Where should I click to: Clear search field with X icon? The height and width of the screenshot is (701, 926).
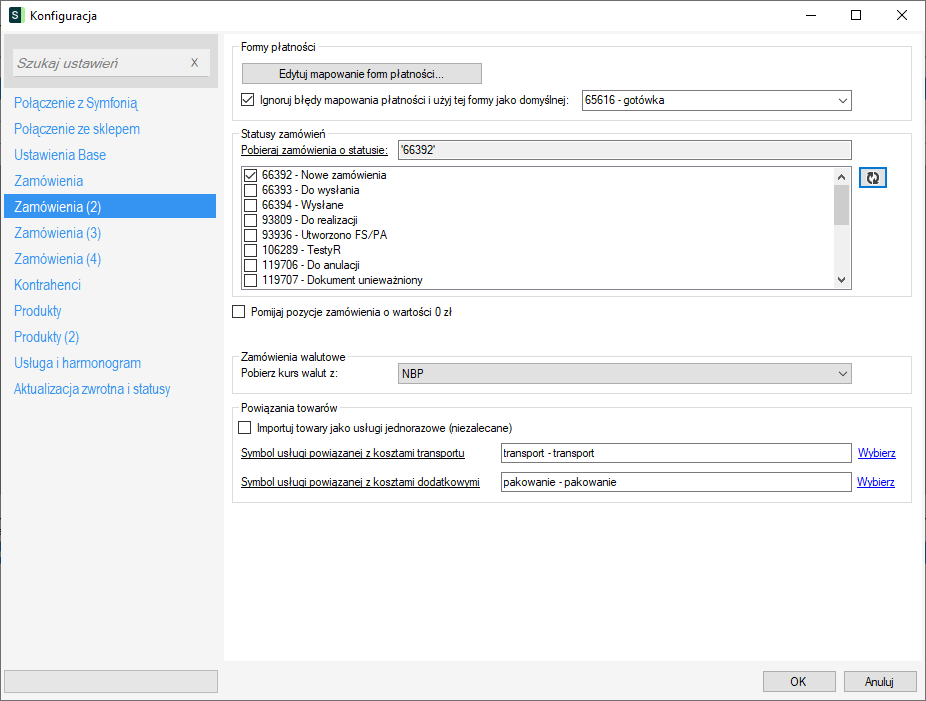click(x=195, y=63)
